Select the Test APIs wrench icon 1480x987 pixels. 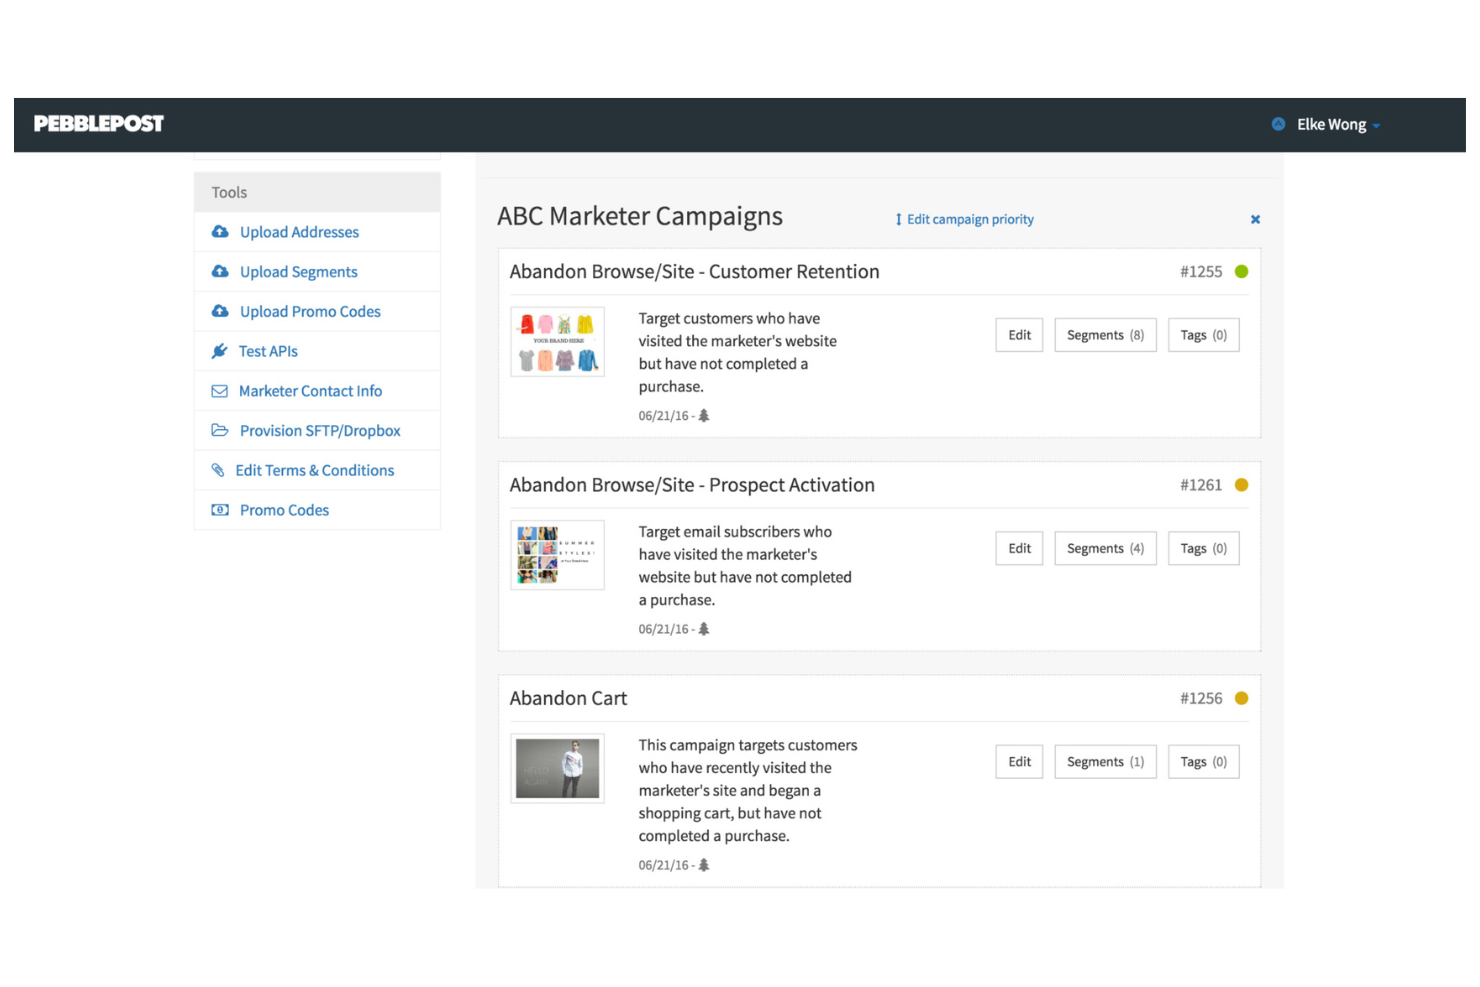219,350
